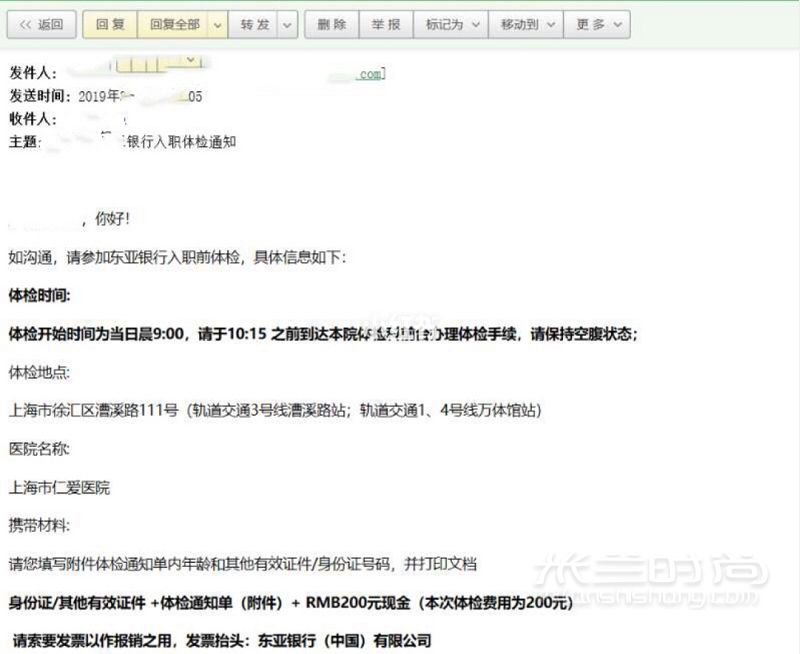800x654 pixels.
Task: Click the 收件人: label
Action: (x=33, y=119)
